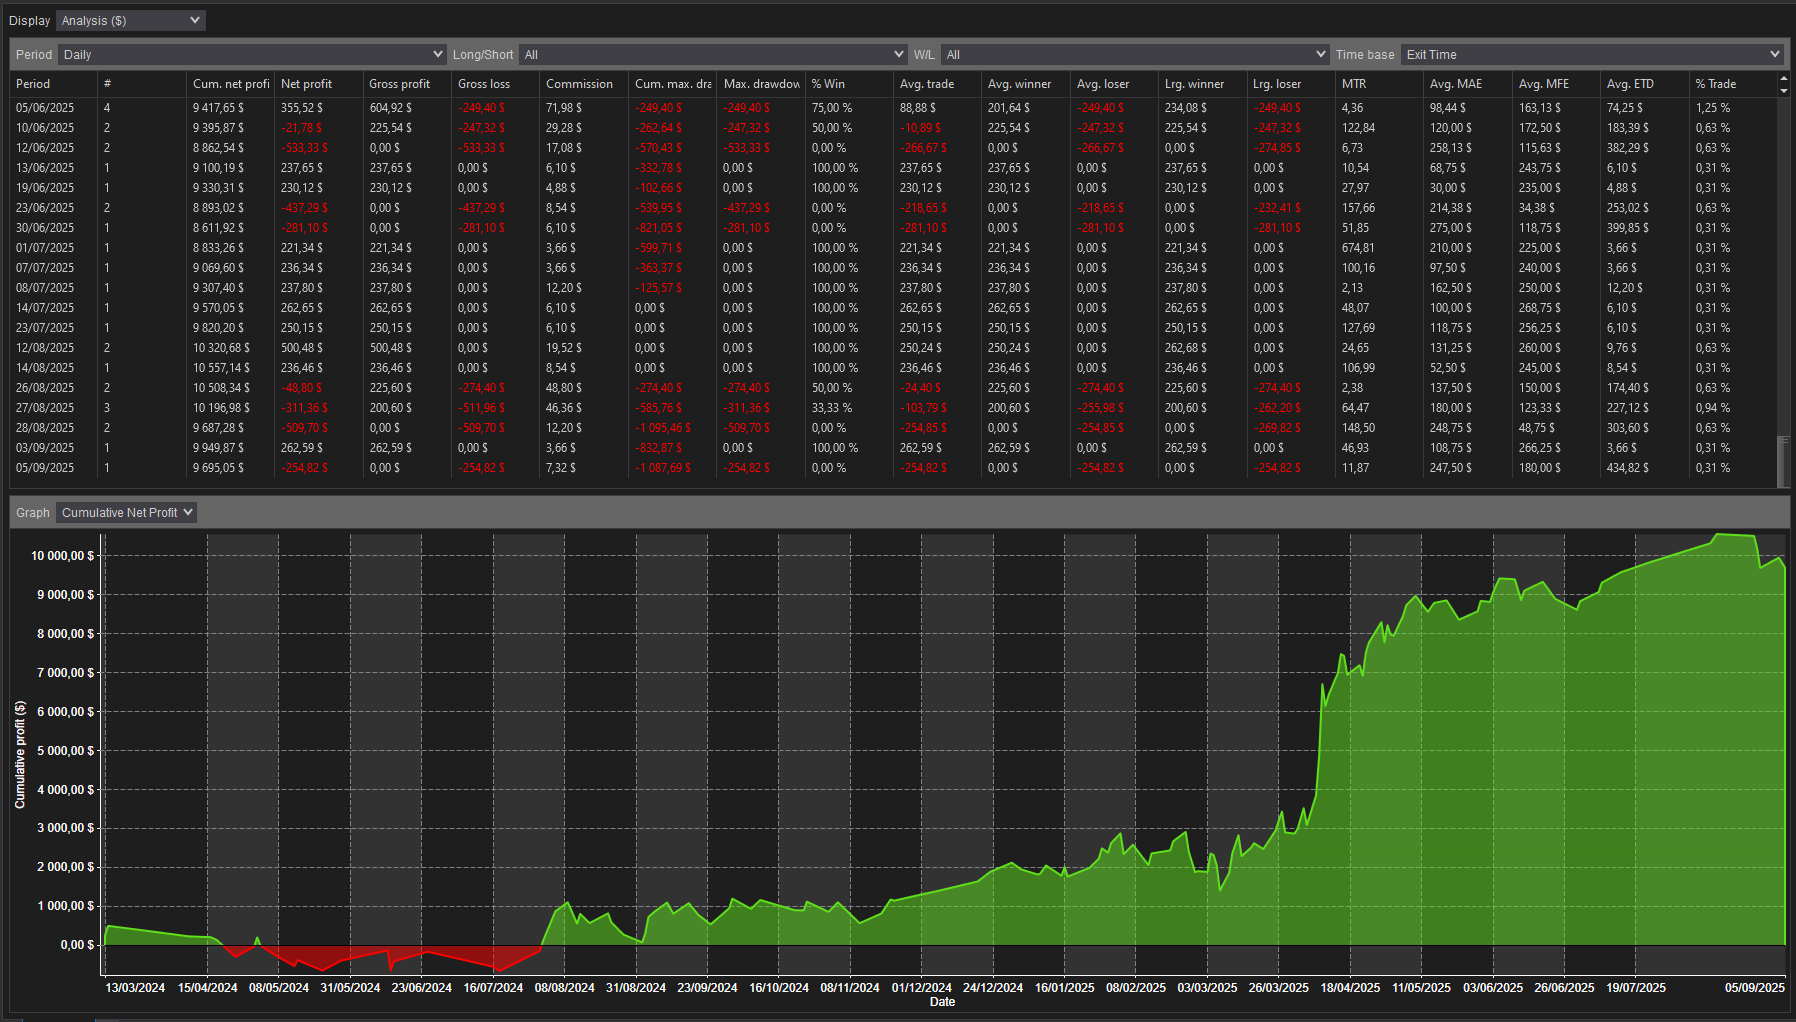Select the 05/09/2025 period row

[x=893, y=468]
